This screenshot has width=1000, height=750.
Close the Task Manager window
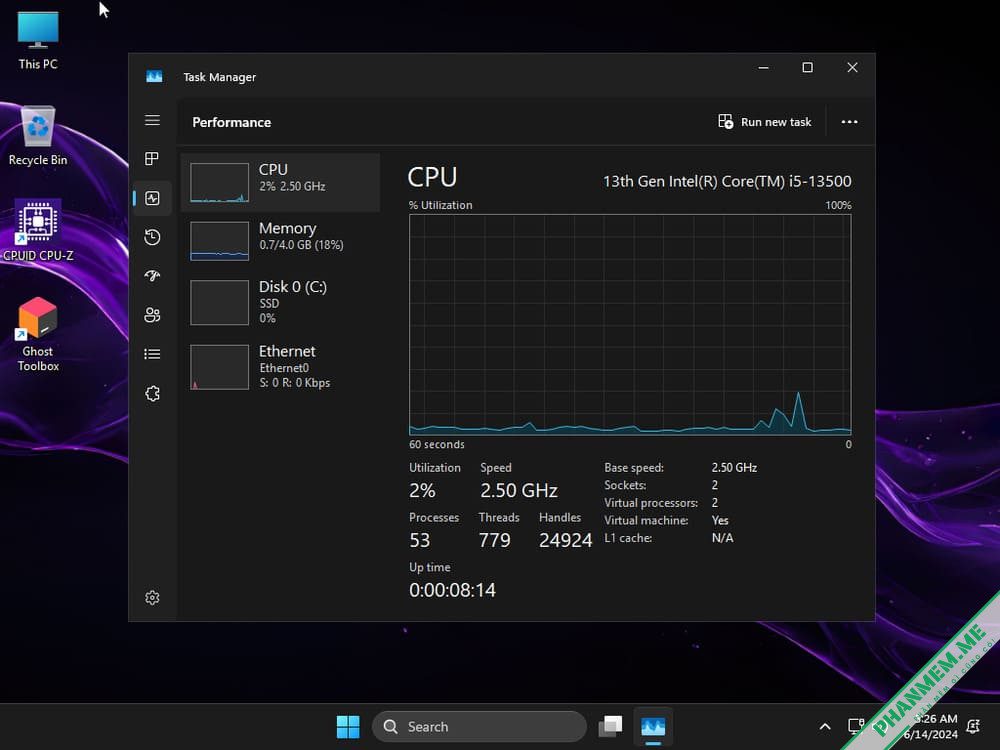(x=852, y=68)
